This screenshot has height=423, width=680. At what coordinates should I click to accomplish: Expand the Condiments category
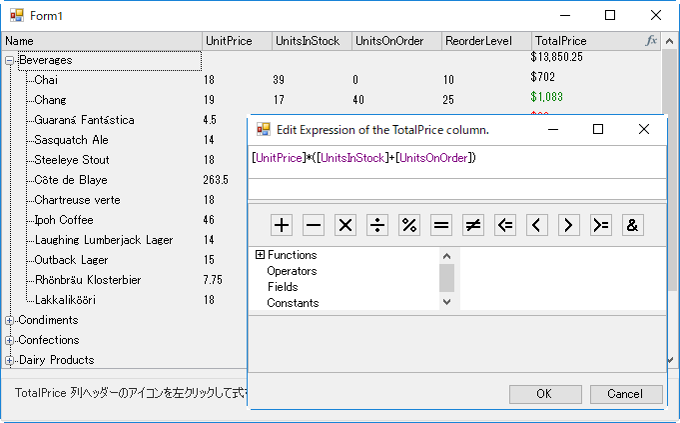click(9, 321)
